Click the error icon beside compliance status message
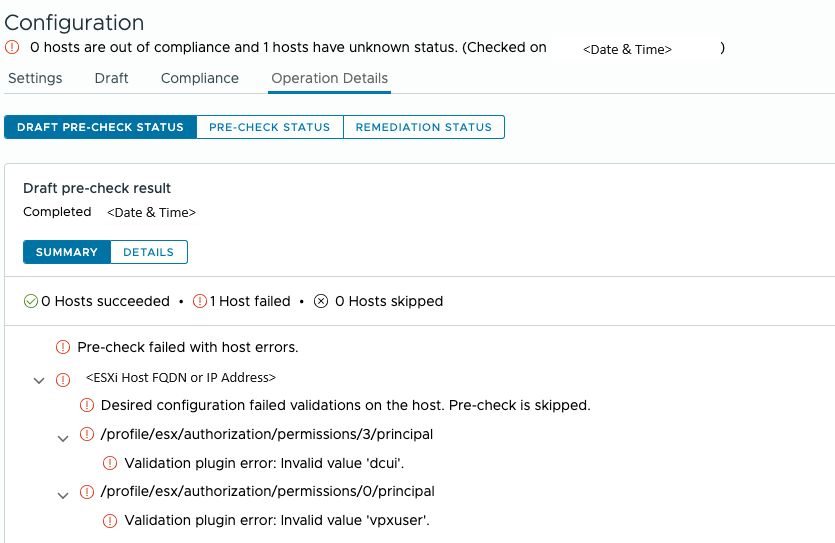 click(x=12, y=47)
